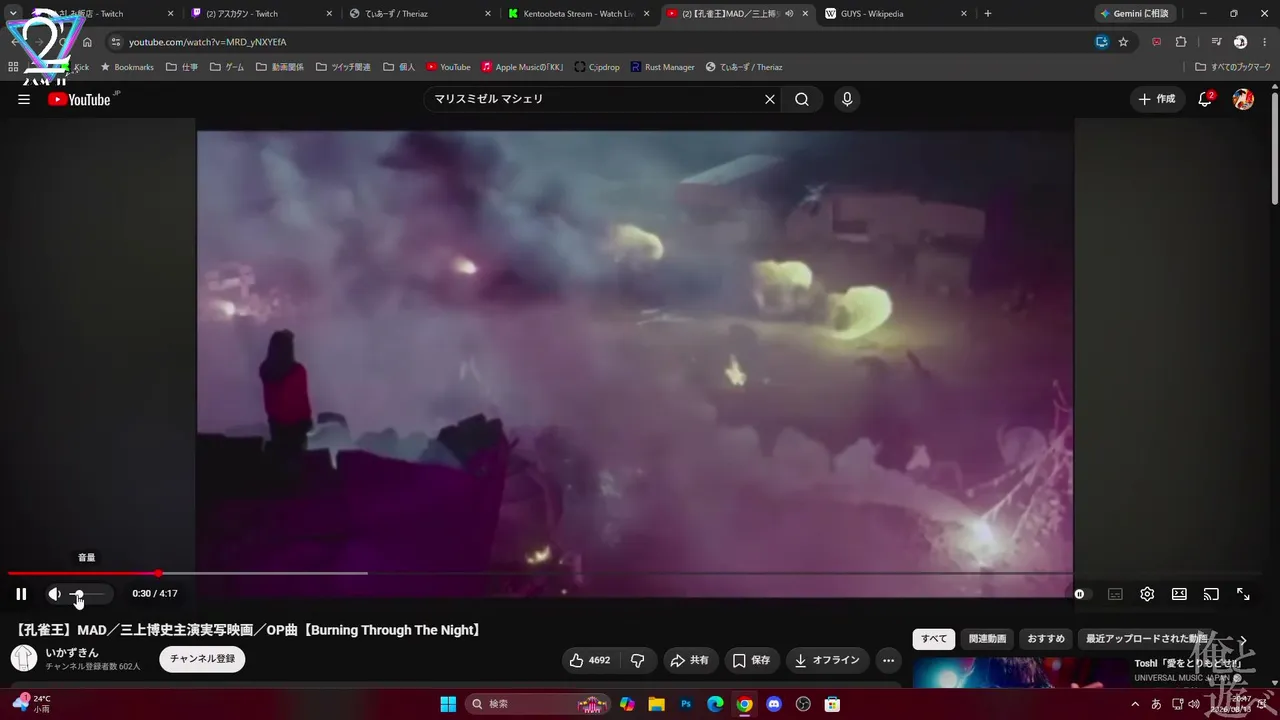Dislike the video

point(637,660)
